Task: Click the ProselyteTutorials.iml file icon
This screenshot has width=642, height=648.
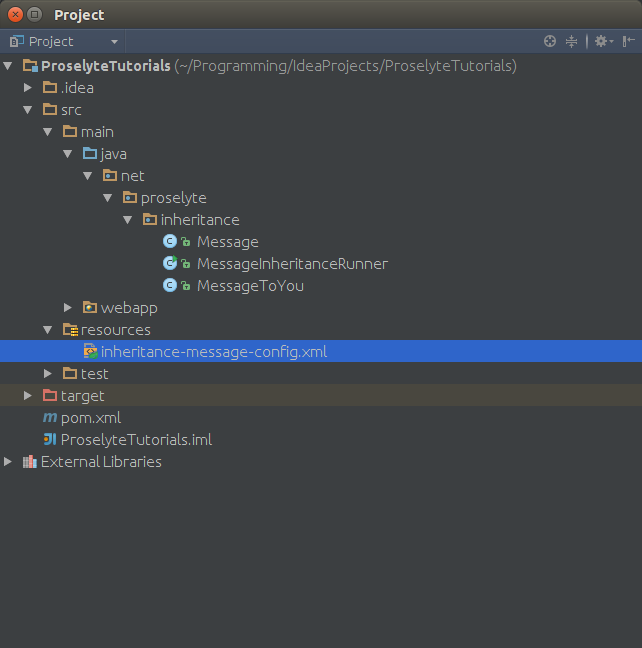Action: tap(50, 440)
